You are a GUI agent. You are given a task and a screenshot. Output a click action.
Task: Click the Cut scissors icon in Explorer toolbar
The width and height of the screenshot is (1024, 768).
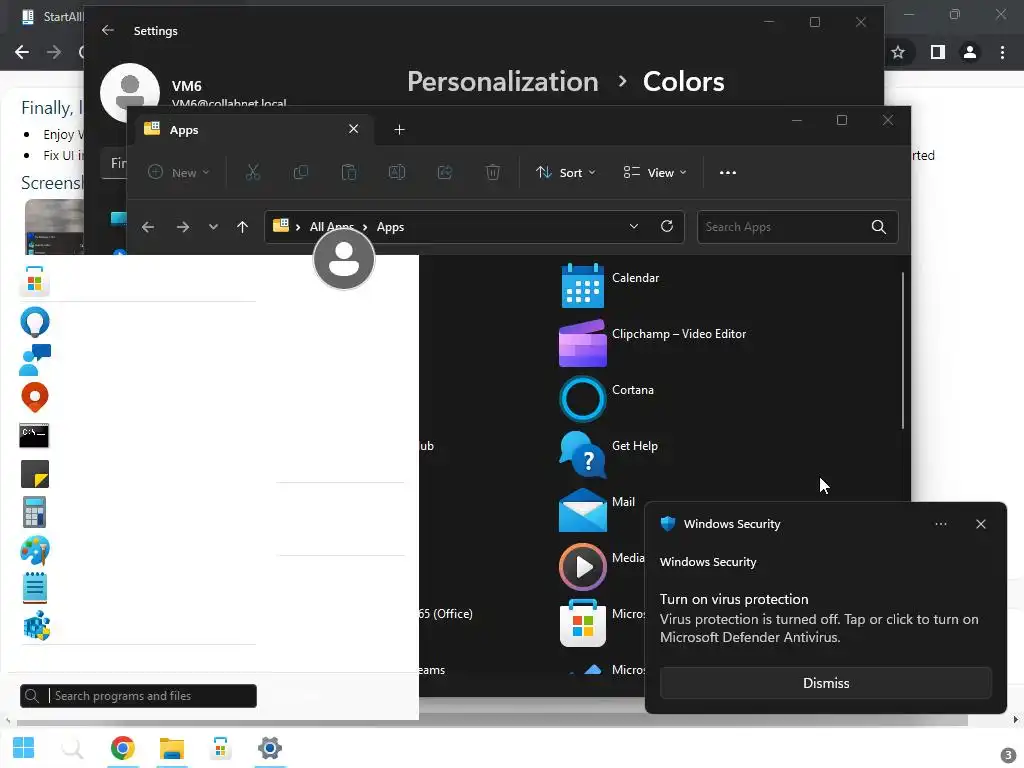tap(253, 172)
